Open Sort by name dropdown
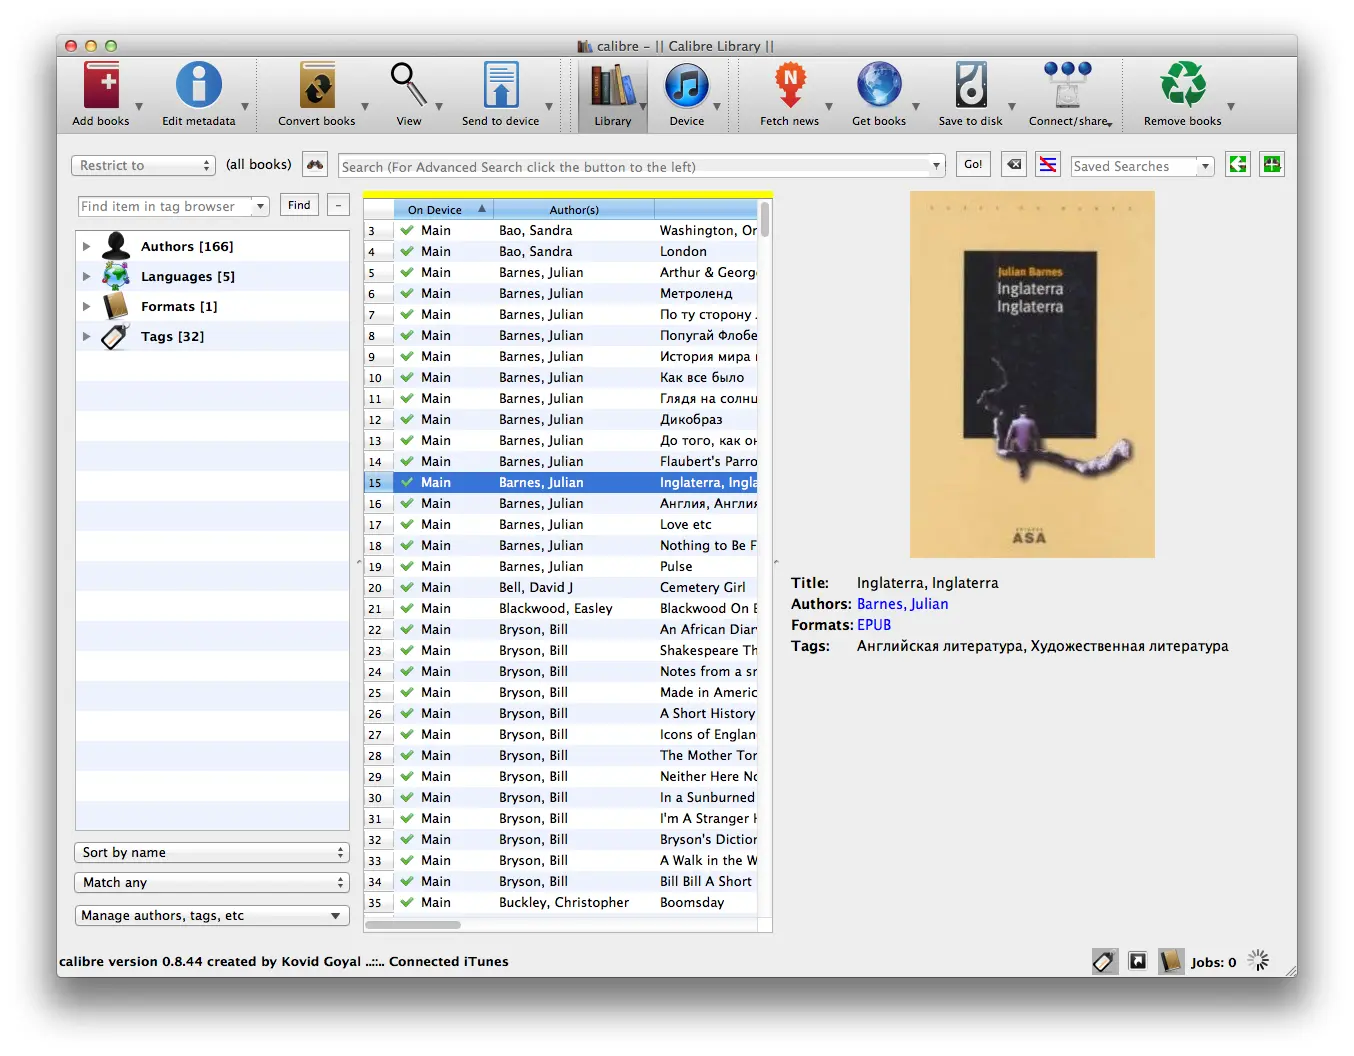Image resolution: width=1354 pixels, height=1056 pixels. [211, 853]
